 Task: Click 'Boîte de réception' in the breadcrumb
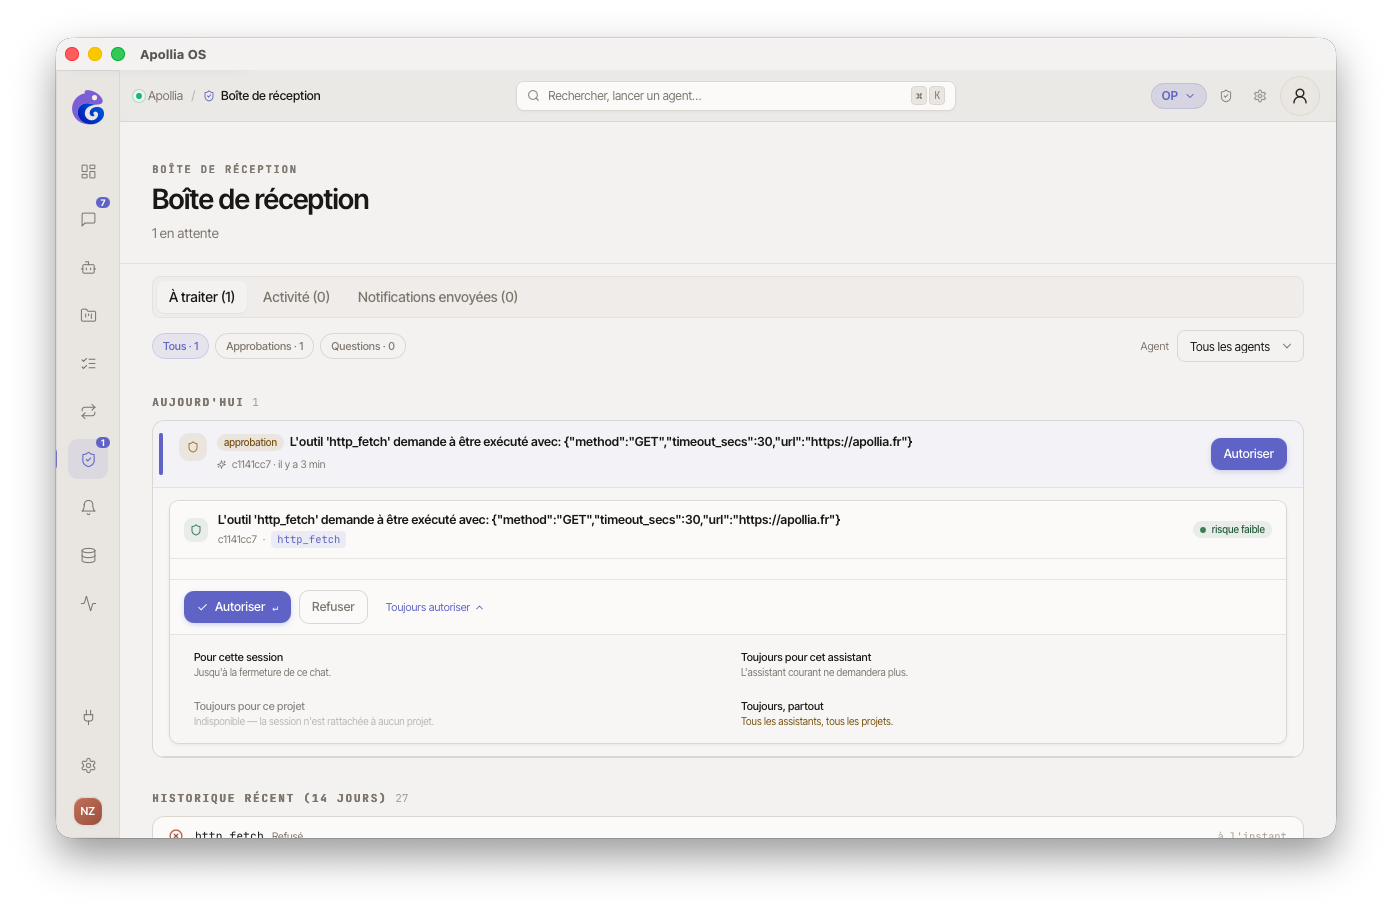(x=270, y=96)
